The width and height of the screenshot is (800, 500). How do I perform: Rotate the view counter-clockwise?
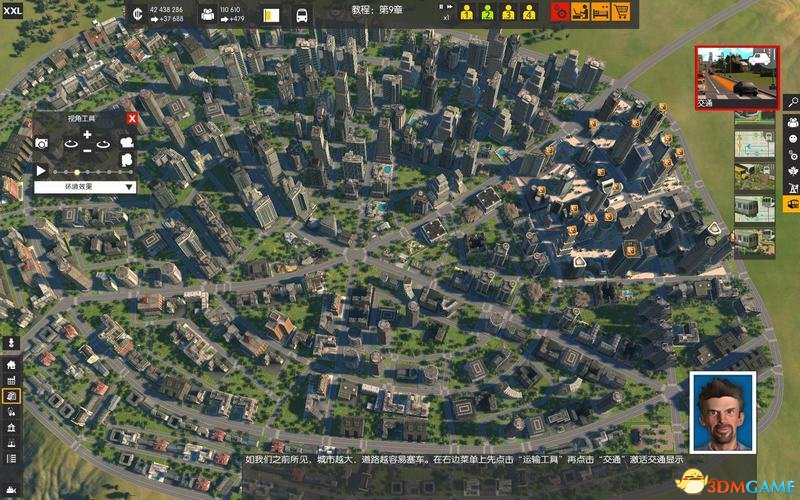coord(71,144)
